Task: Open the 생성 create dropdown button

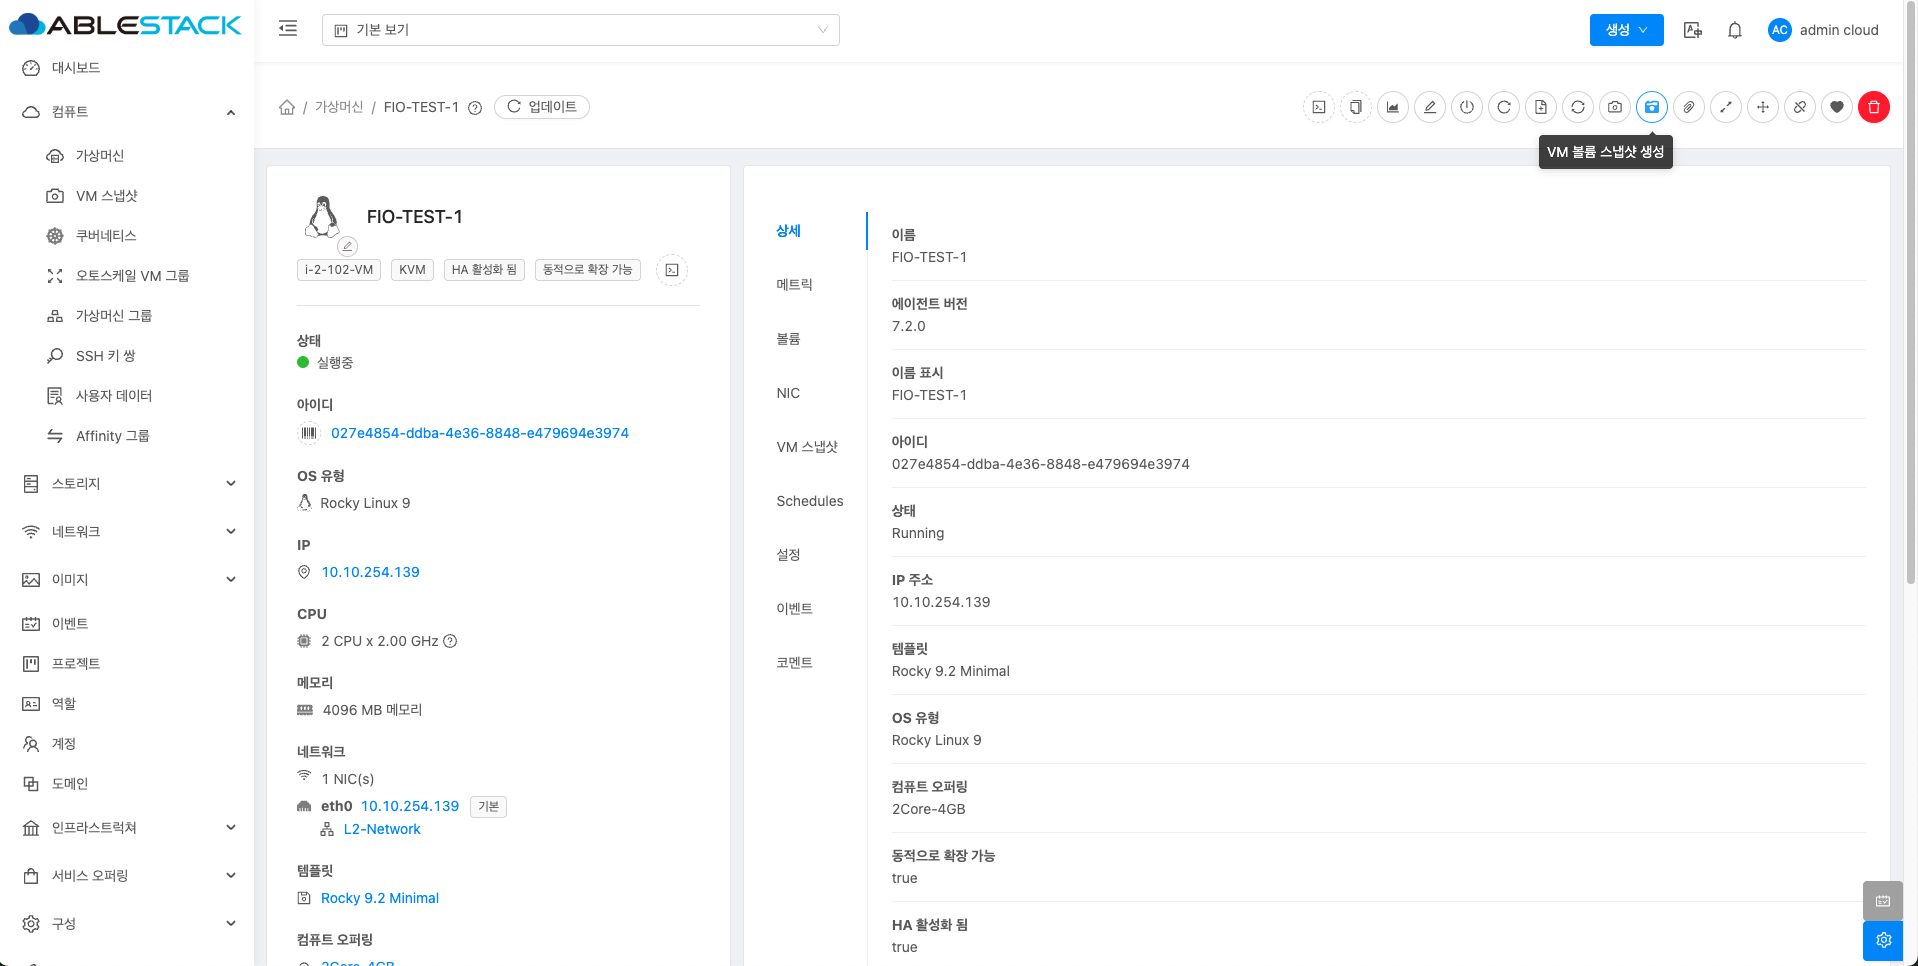Action: tap(1626, 30)
